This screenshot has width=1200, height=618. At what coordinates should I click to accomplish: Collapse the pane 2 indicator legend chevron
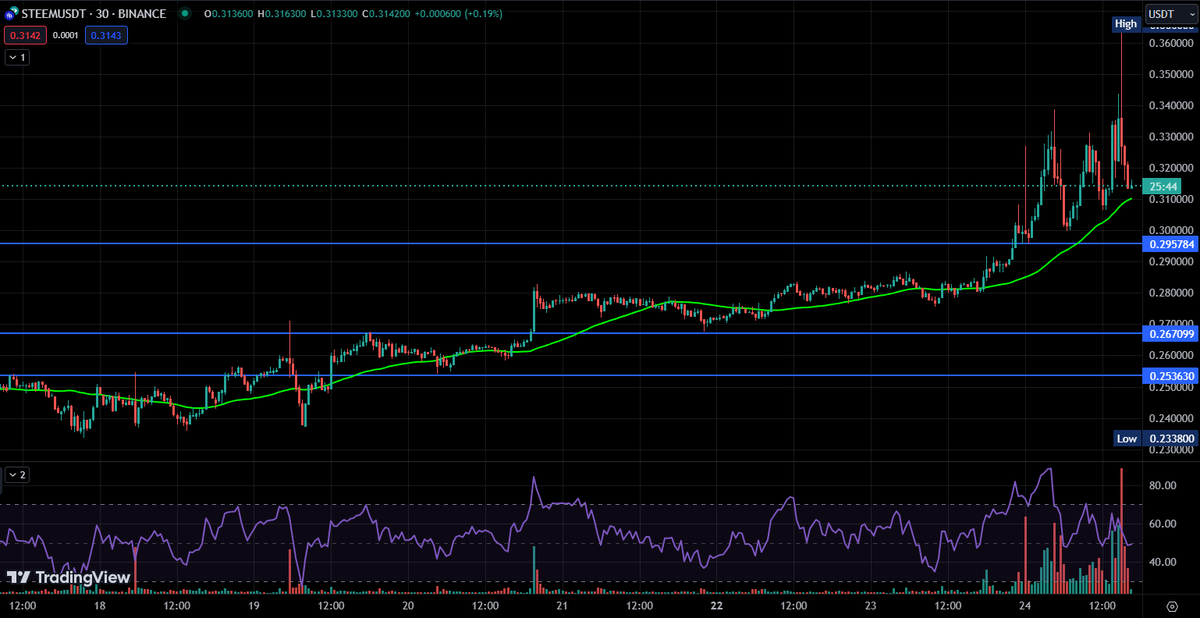(17, 475)
